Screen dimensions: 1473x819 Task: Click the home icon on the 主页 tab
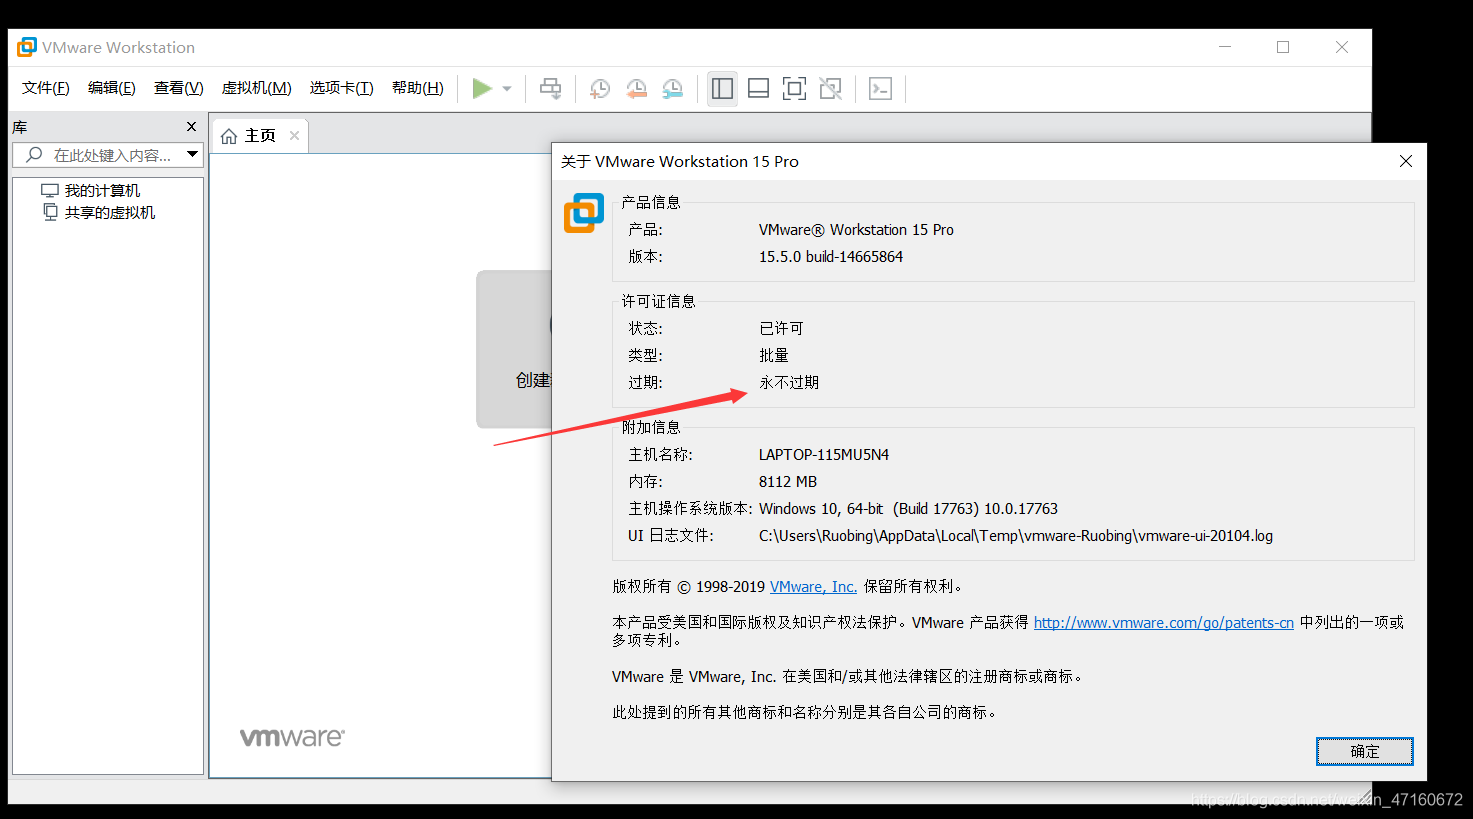coord(229,136)
